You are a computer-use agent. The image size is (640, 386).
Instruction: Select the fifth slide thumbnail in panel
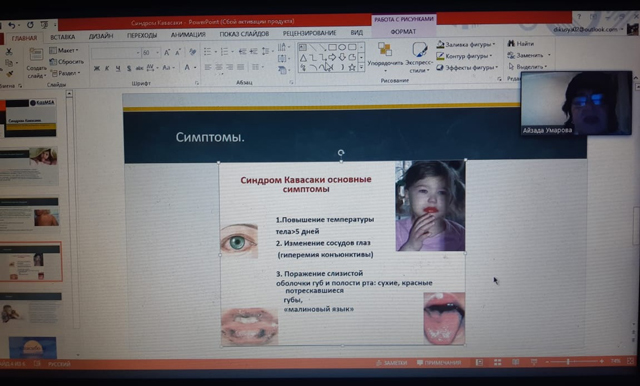click(31, 308)
